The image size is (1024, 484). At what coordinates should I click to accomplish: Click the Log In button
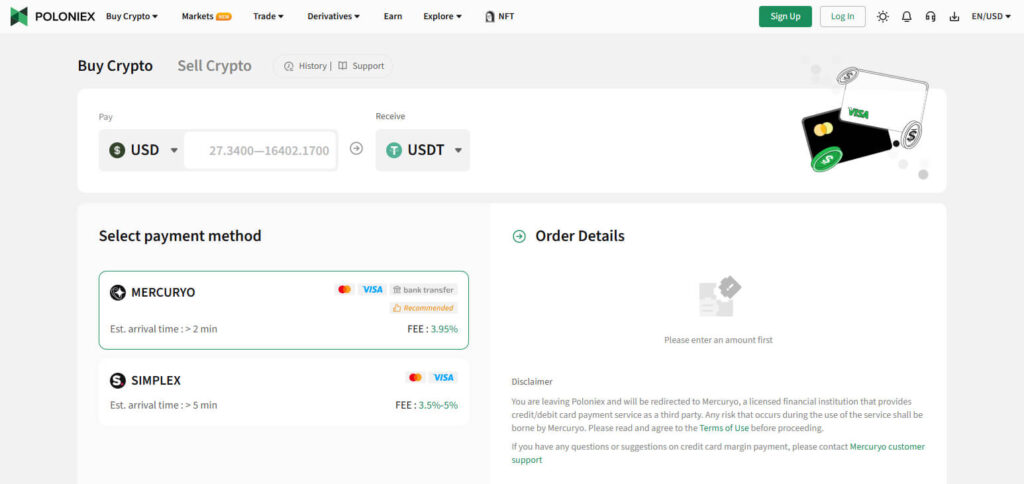point(842,16)
